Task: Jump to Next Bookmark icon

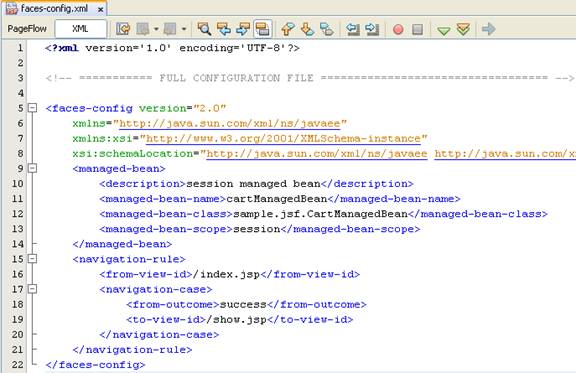Action: click(307, 29)
